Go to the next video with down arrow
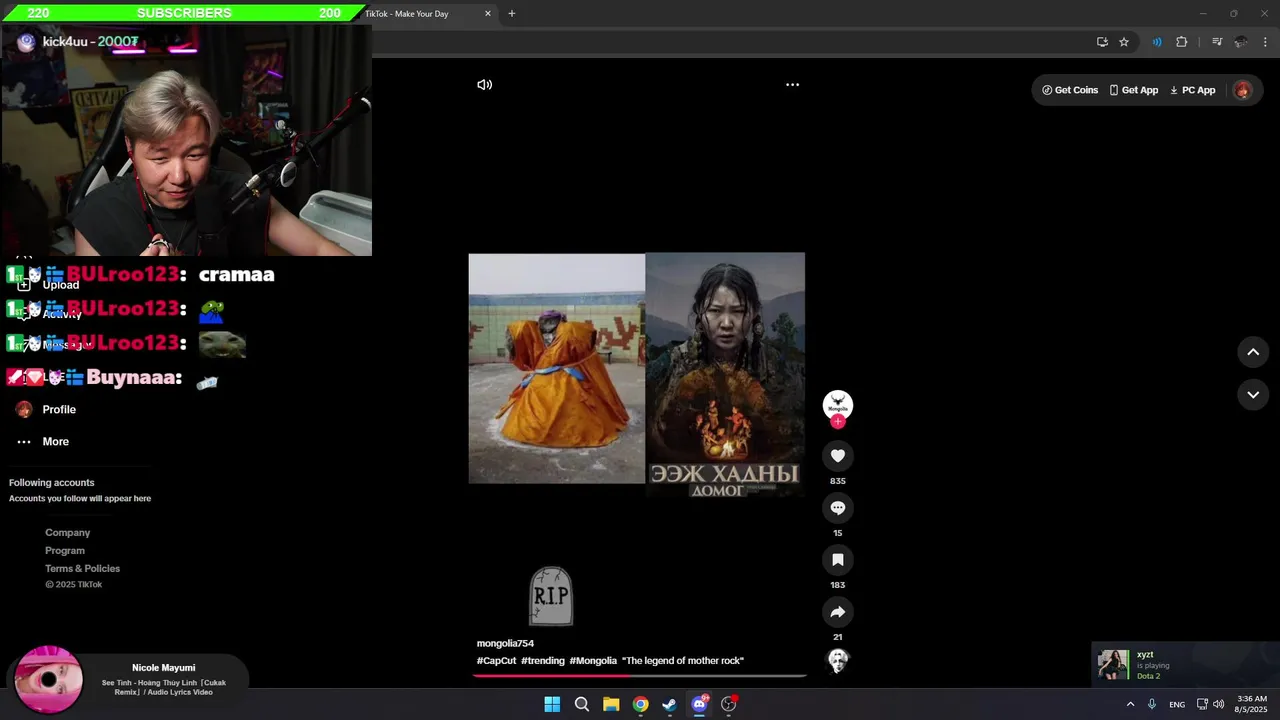1280x720 pixels. [1253, 395]
